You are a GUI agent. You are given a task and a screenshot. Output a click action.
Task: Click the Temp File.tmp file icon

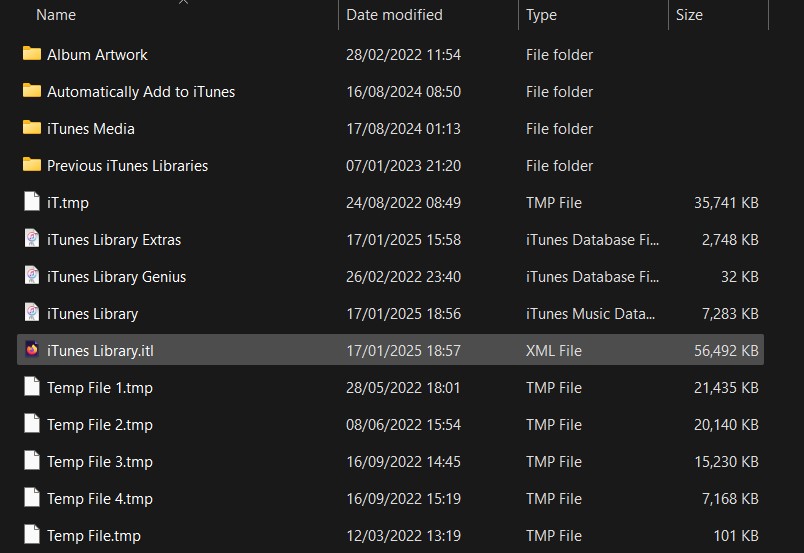(32, 535)
